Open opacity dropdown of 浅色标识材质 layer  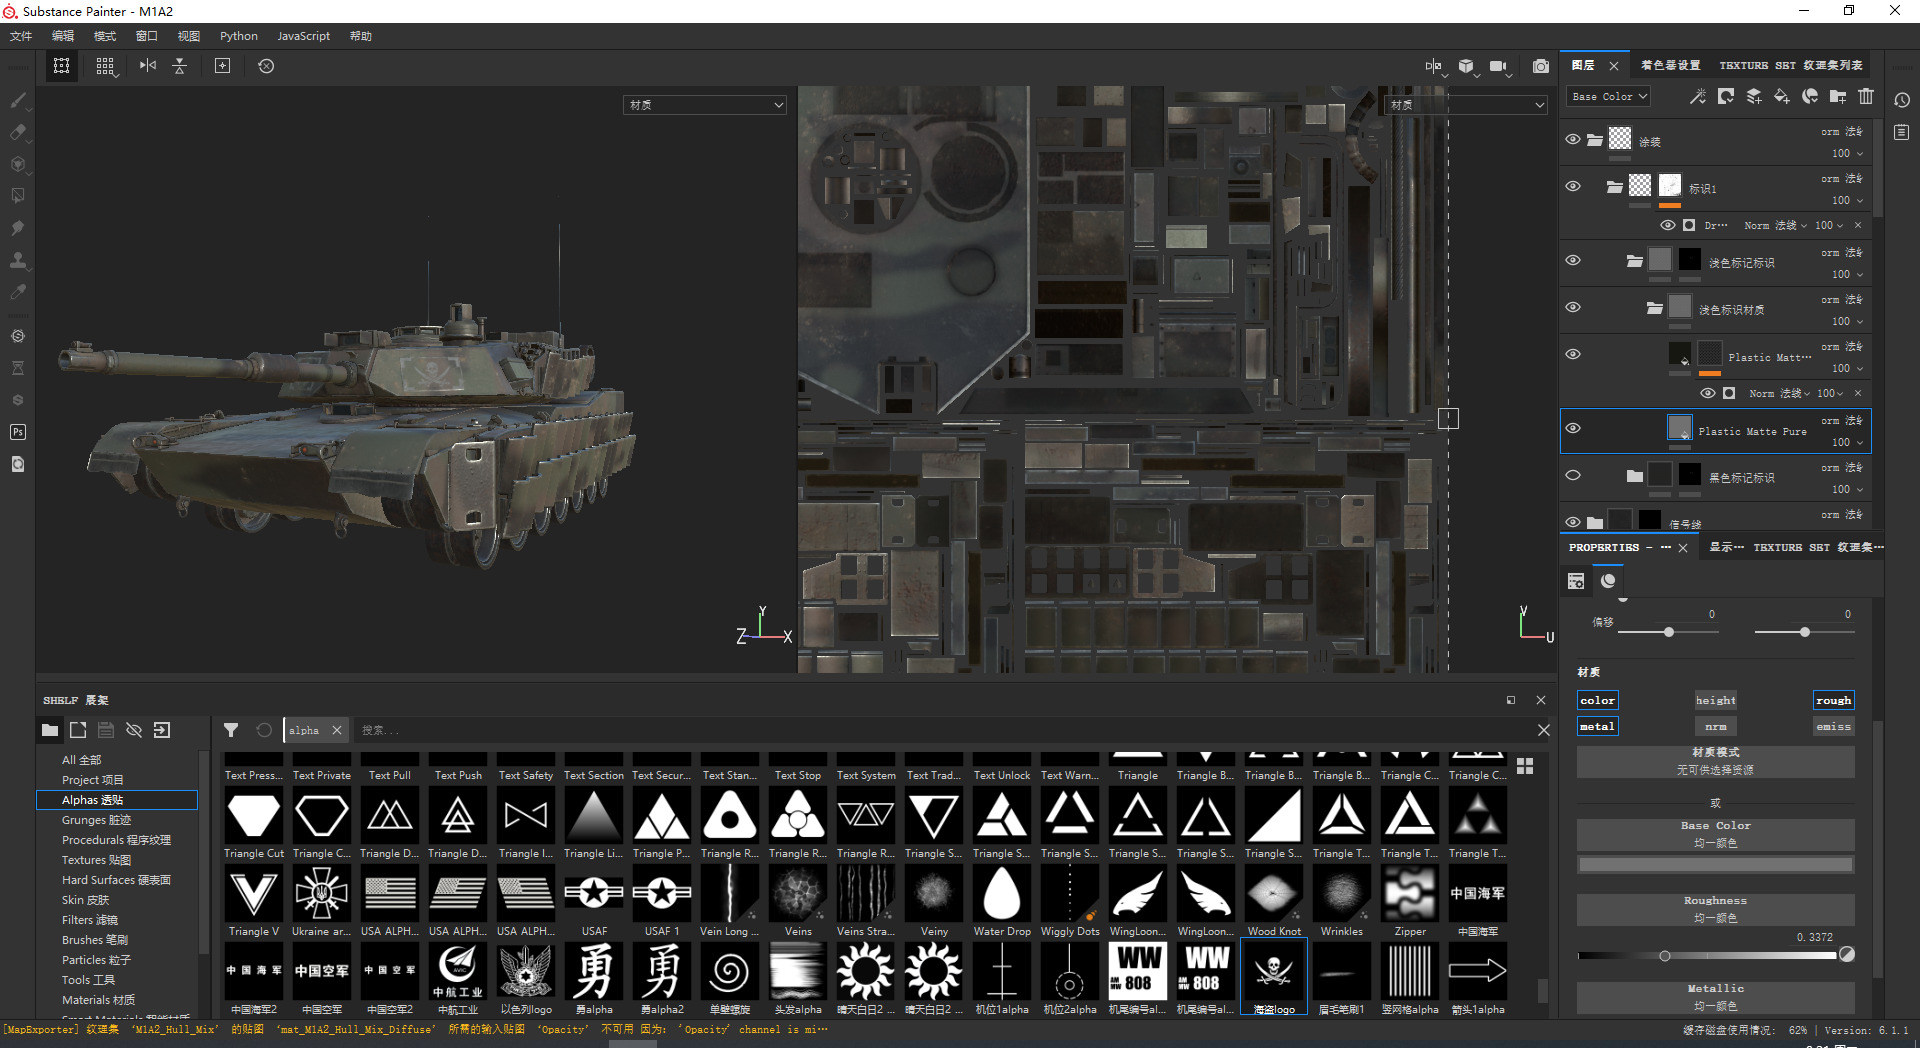click(1847, 322)
